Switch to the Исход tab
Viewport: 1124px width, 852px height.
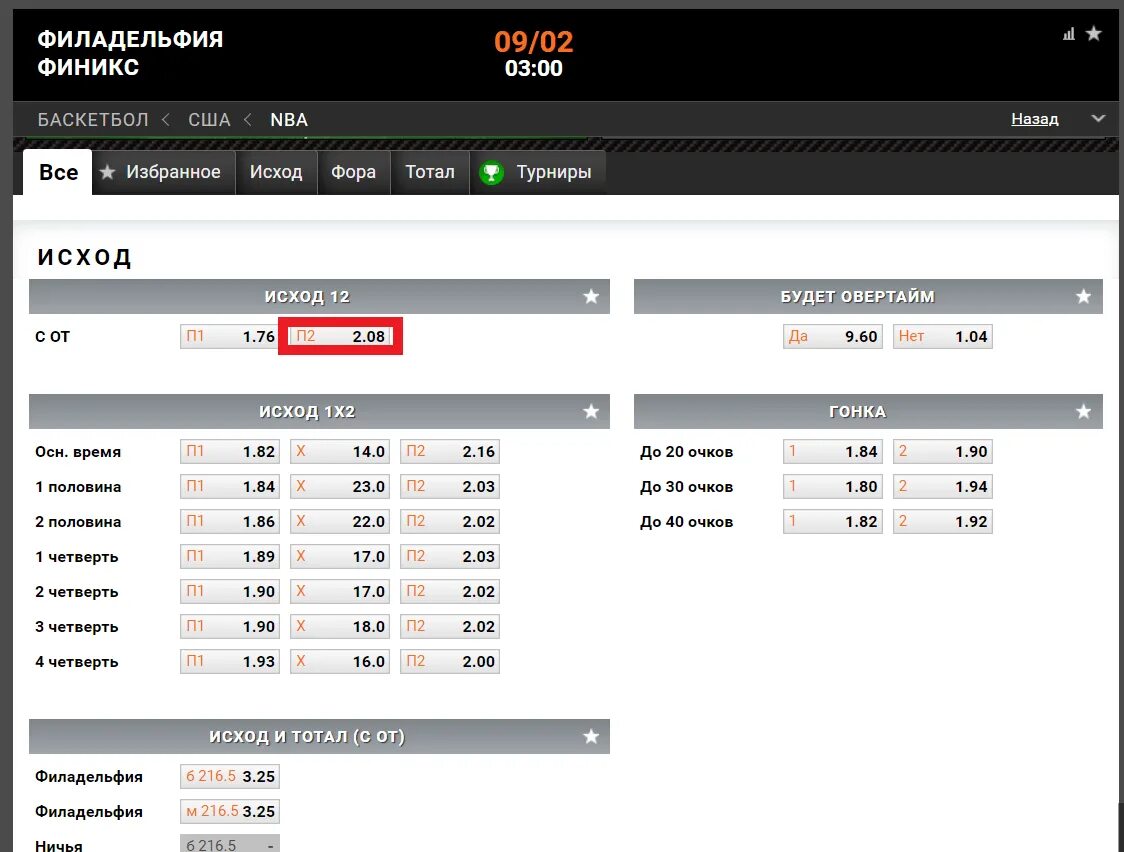tap(276, 172)
